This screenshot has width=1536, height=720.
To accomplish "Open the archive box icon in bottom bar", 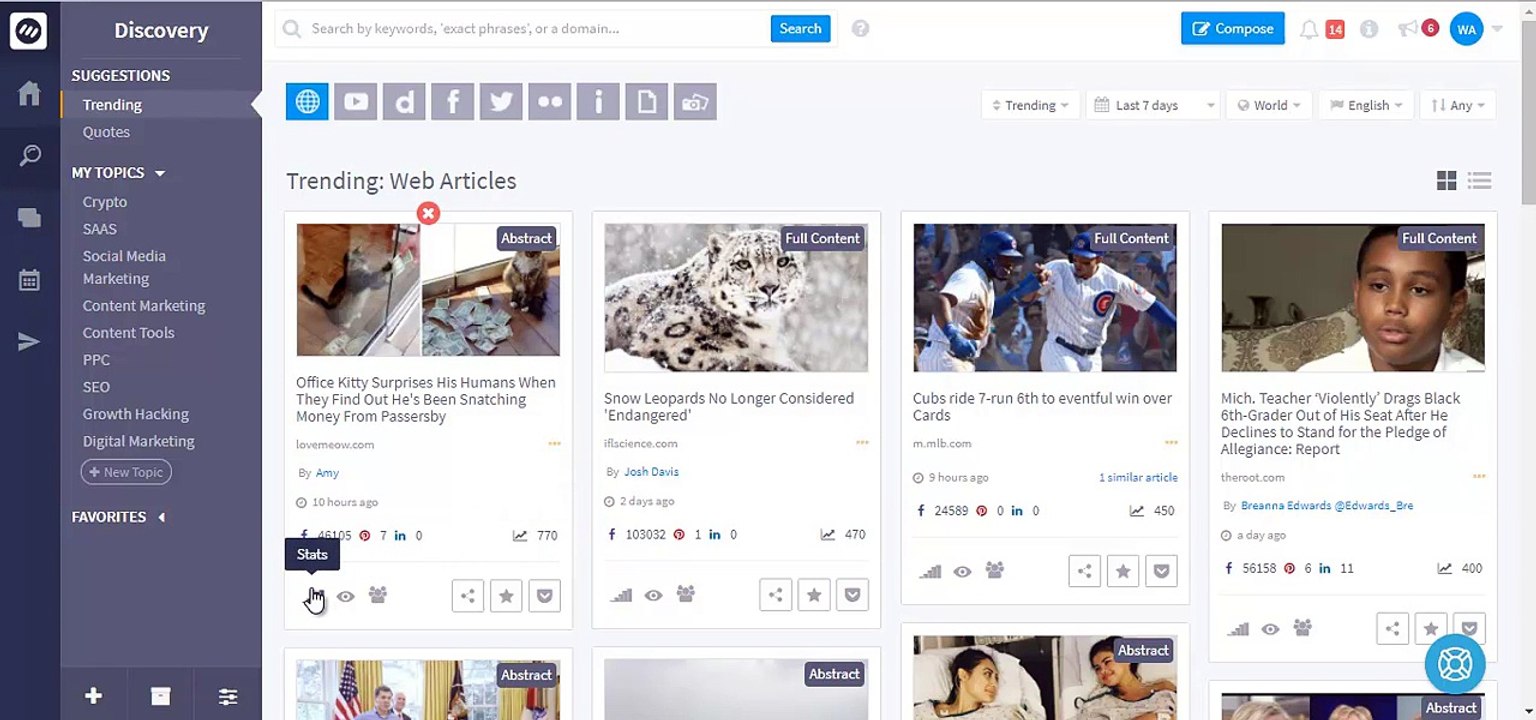I will tap(160, 697).
